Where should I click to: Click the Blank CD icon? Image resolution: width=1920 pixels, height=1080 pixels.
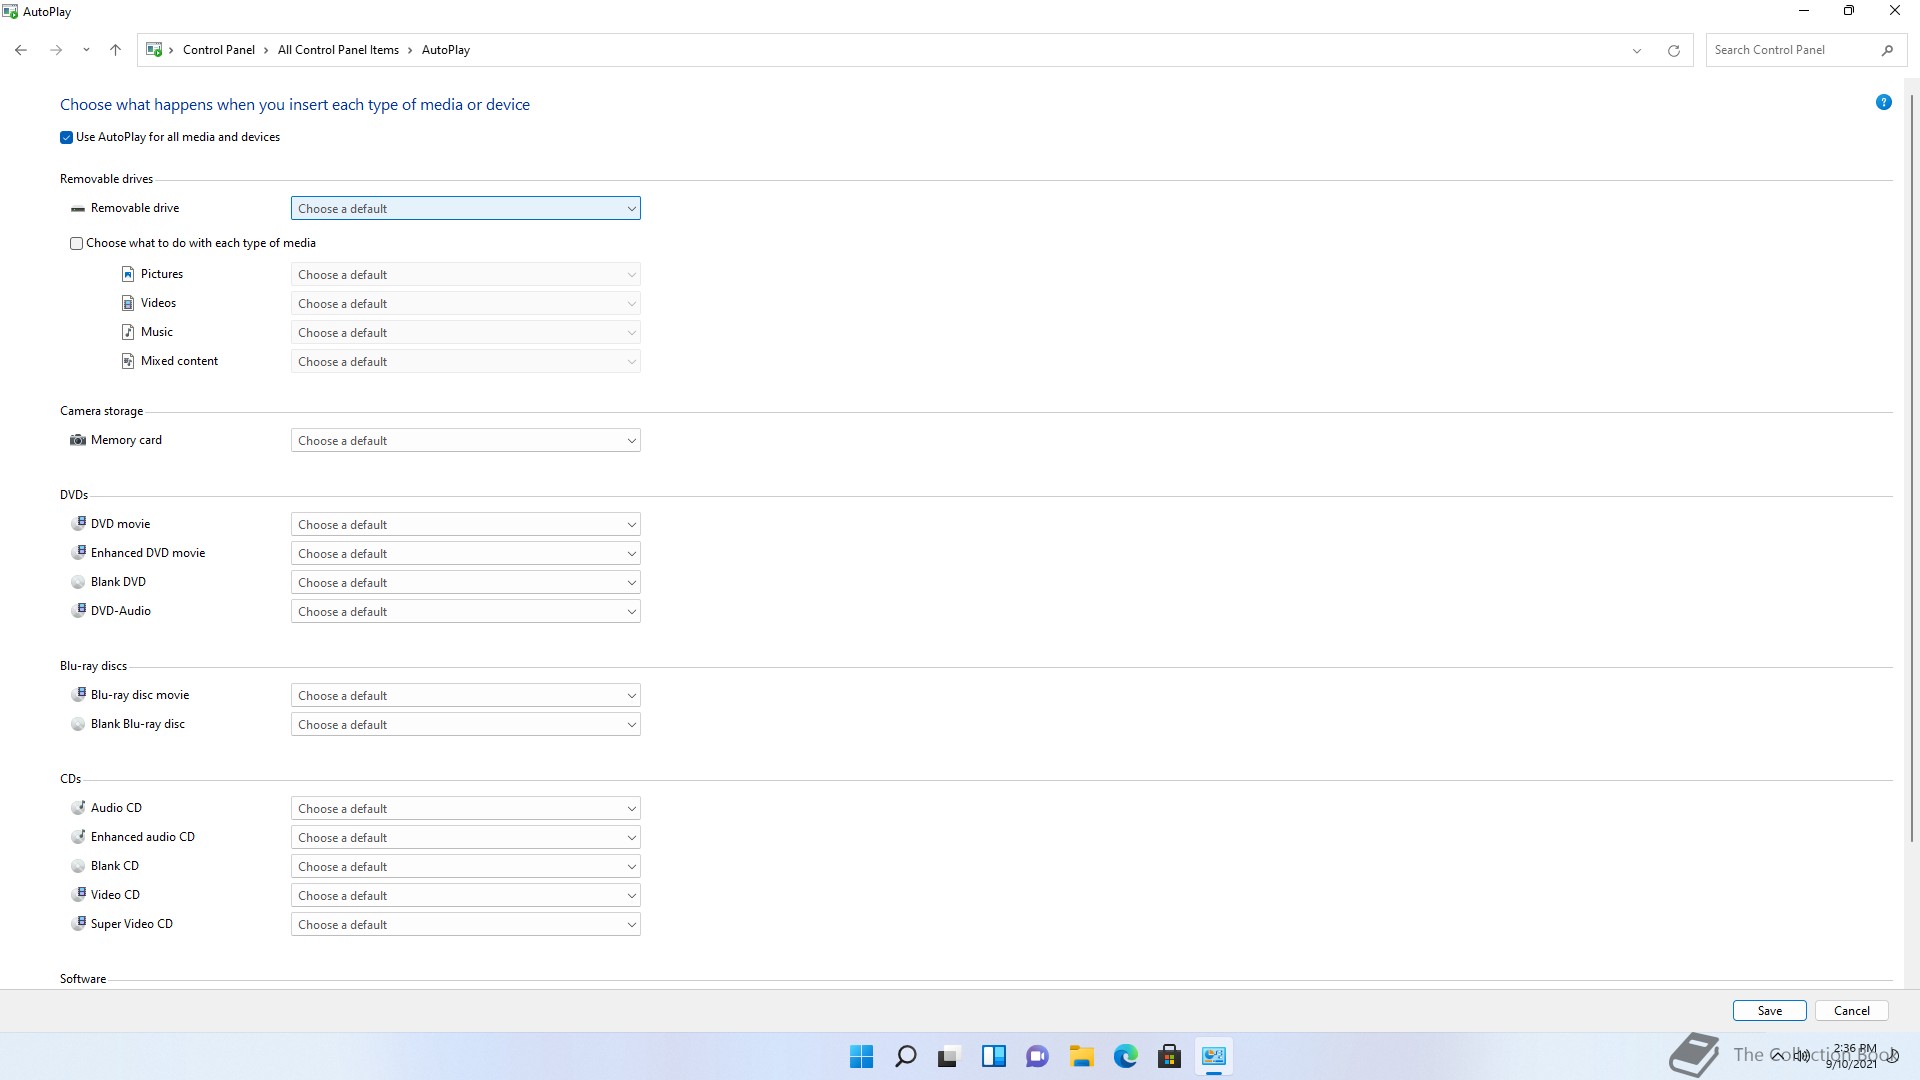(78, 866)
